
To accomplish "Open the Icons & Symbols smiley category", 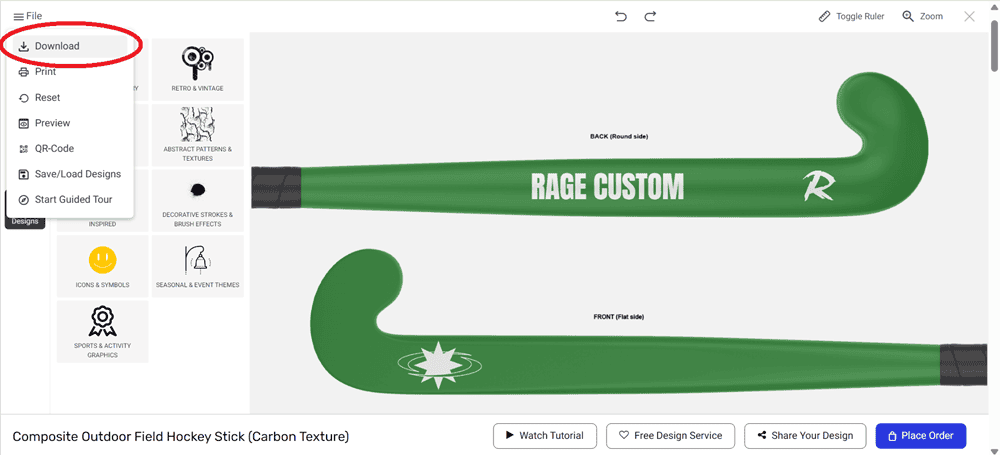I will click(x=102, y=266).
